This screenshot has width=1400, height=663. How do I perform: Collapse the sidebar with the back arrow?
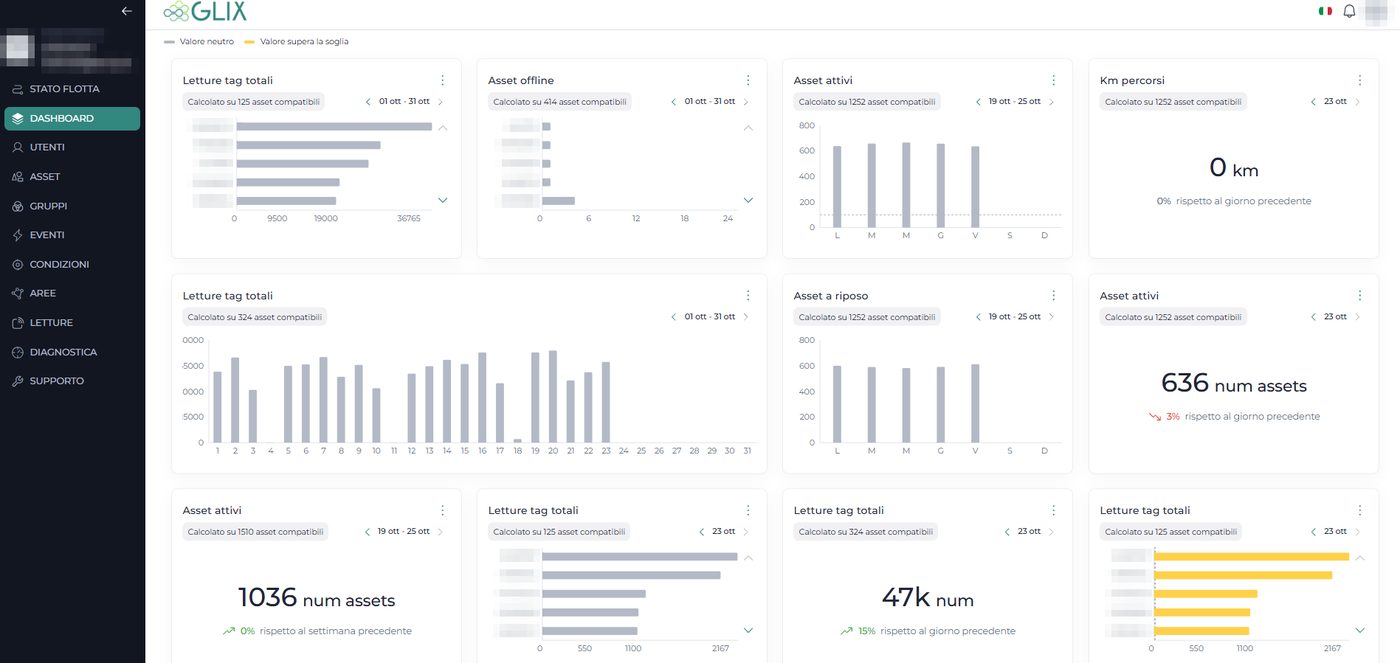(126, 11)
